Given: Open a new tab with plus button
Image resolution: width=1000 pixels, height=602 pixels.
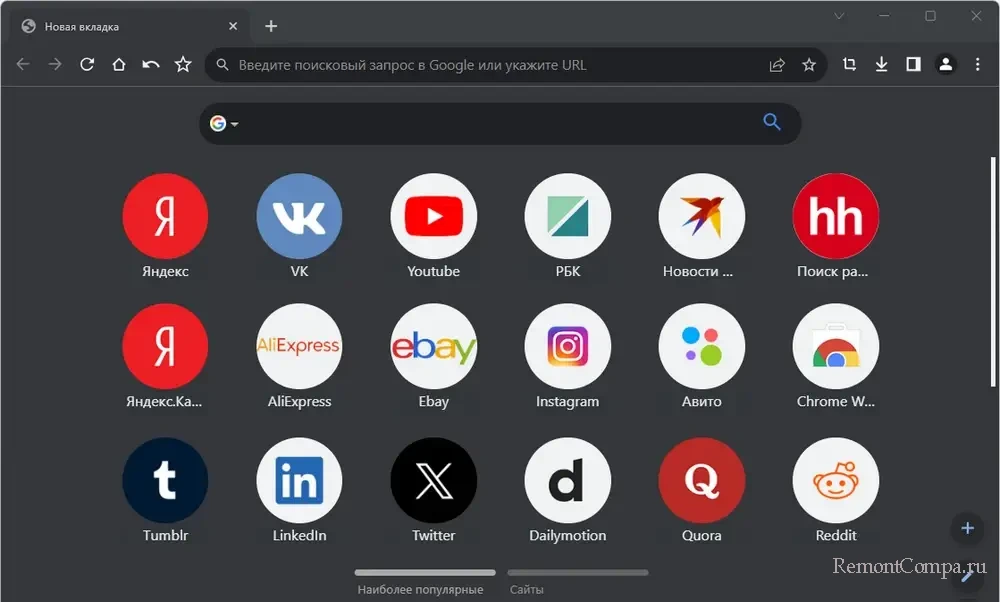Looking at the screenshot, I should [271, 26].
